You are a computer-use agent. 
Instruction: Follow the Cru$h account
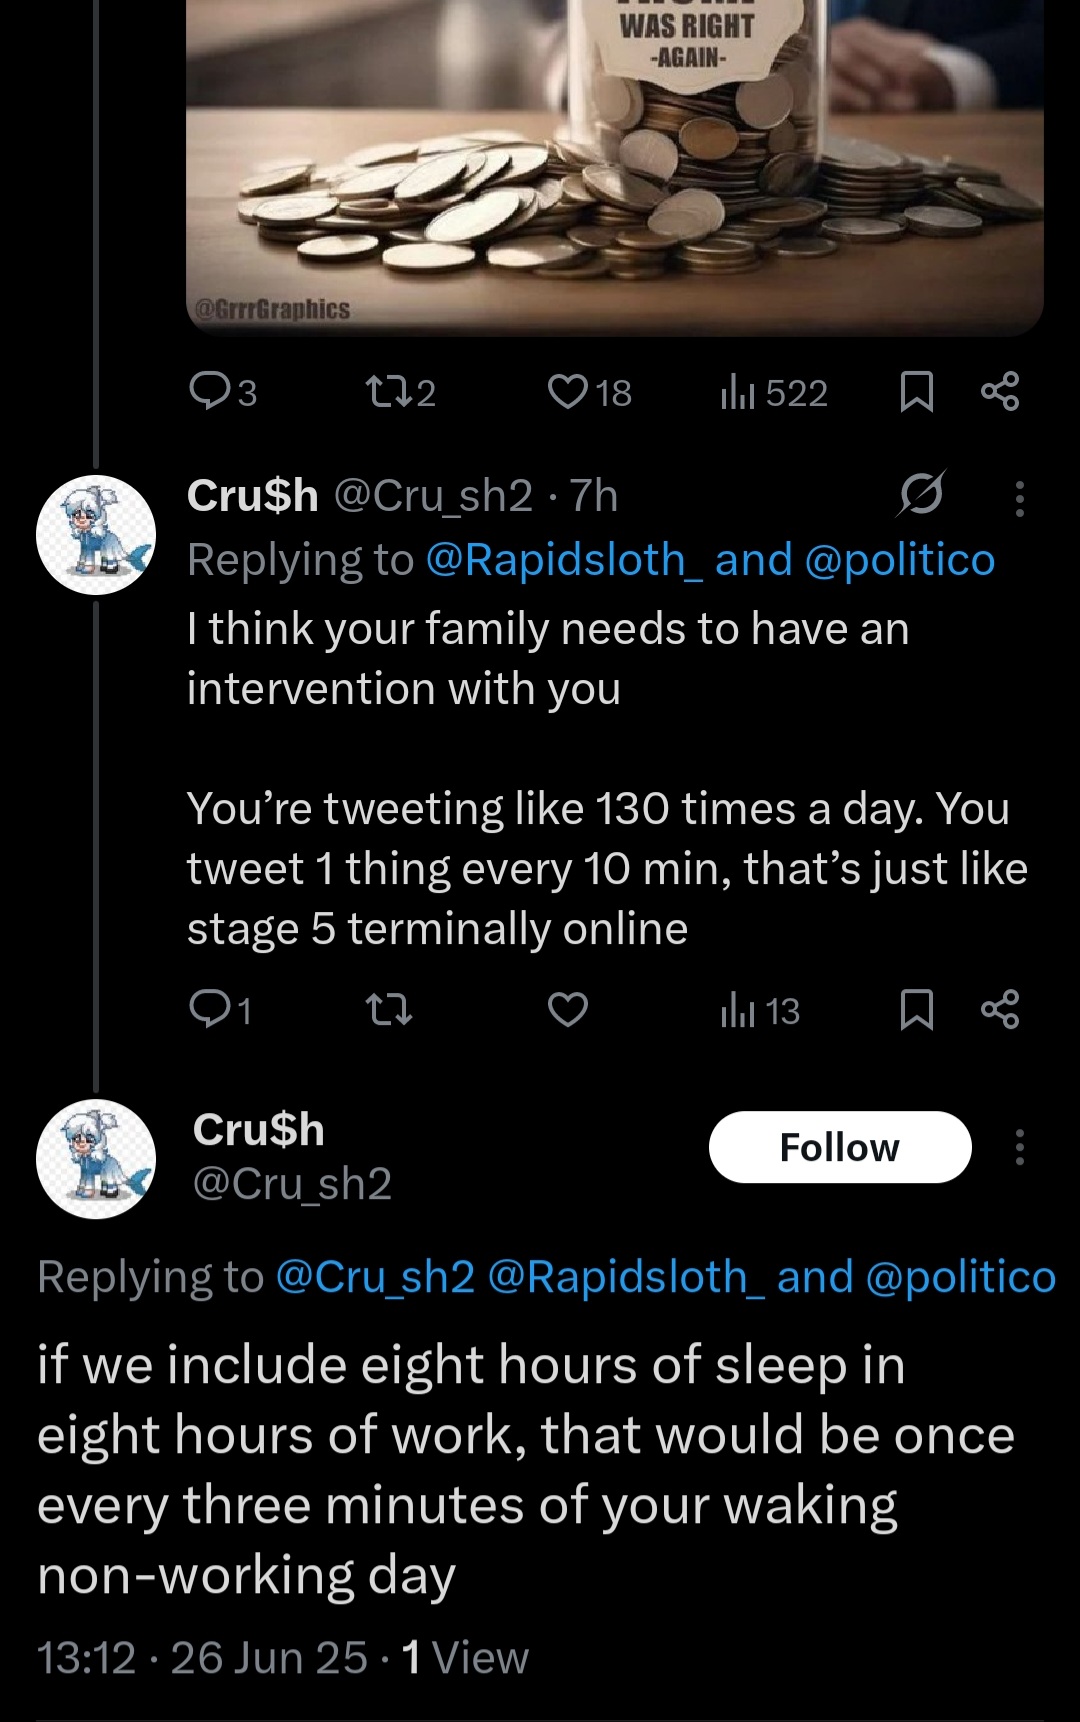tap(840, 1147)
